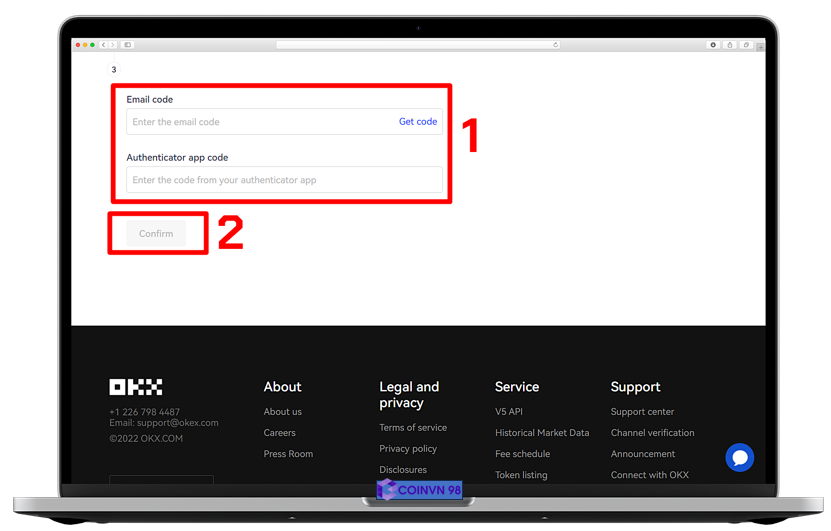Show the Safari tab overview icon
This screenshot has width=831, height=531.
click(x=746, y=45)
